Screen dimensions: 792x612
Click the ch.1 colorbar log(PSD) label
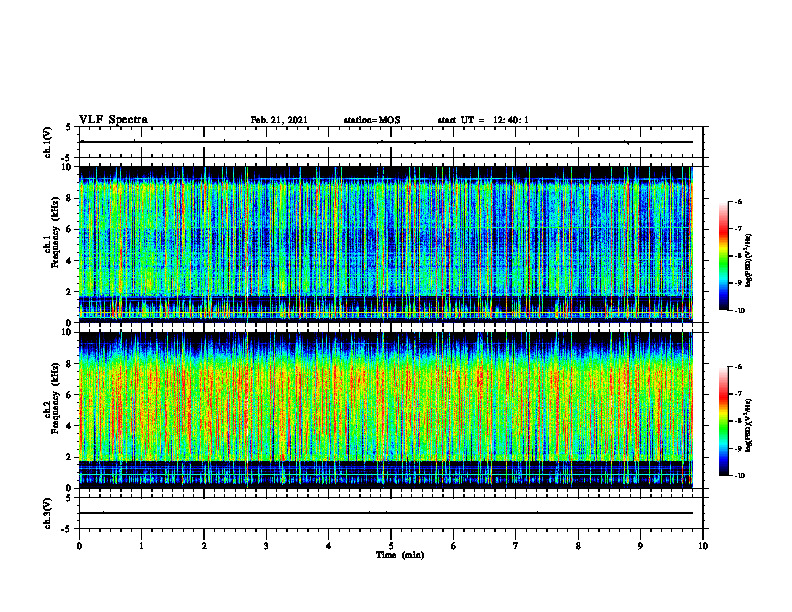coord(749,261)
